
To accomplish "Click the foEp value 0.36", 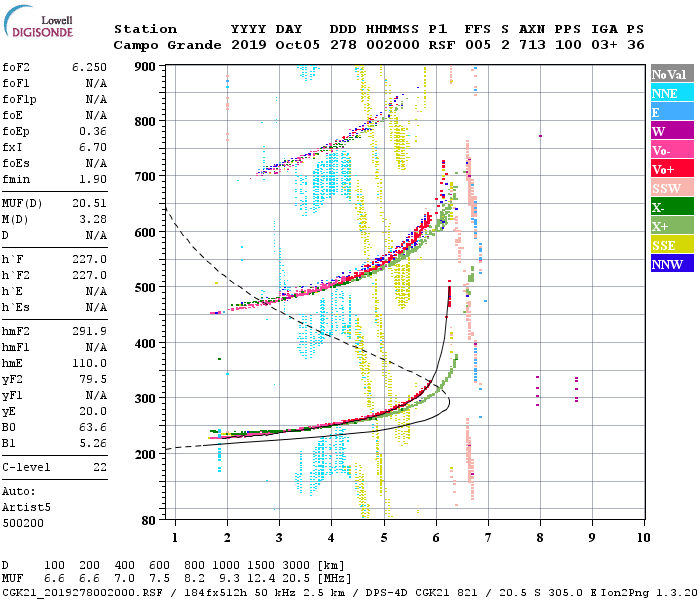I will (93, 131).
